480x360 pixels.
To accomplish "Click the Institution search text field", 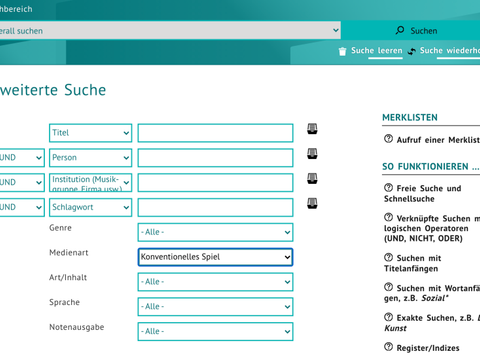I will pos(215,183).
